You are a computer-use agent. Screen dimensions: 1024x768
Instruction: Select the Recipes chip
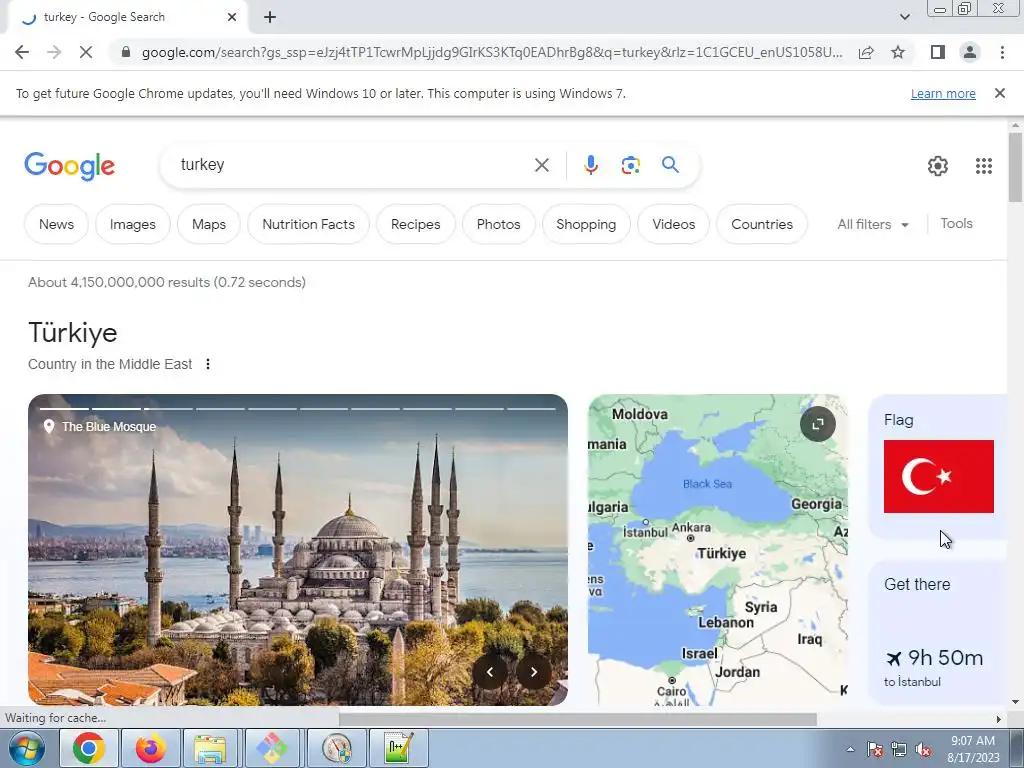pos(415,224)
